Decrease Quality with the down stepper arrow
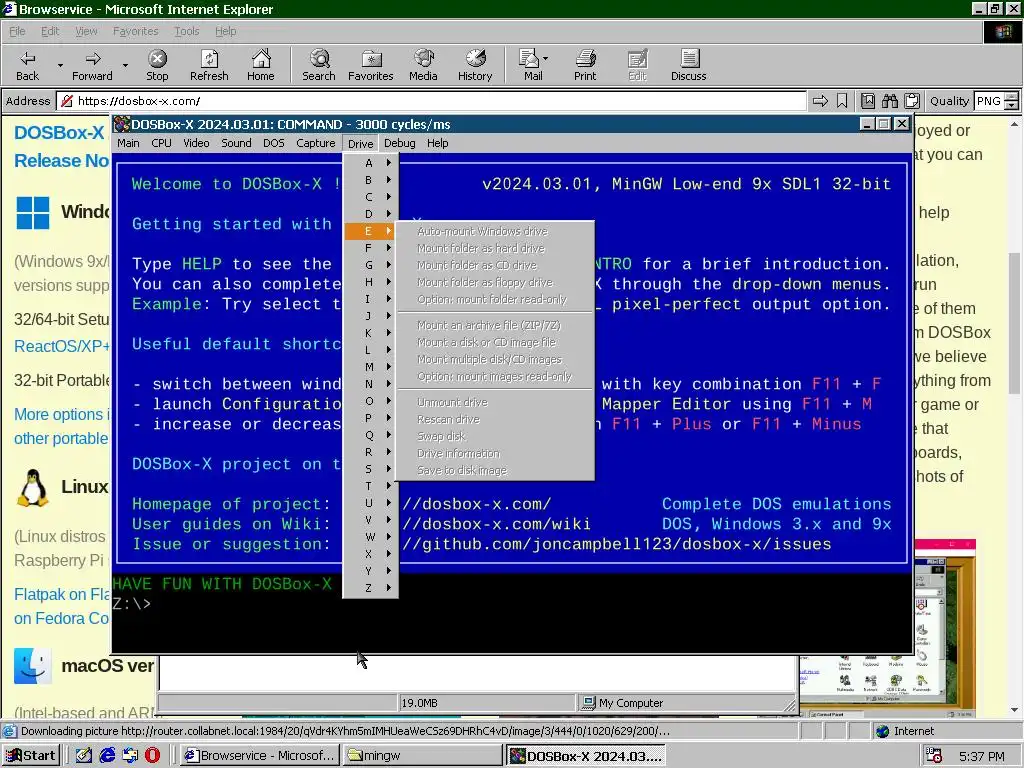 1011,105
